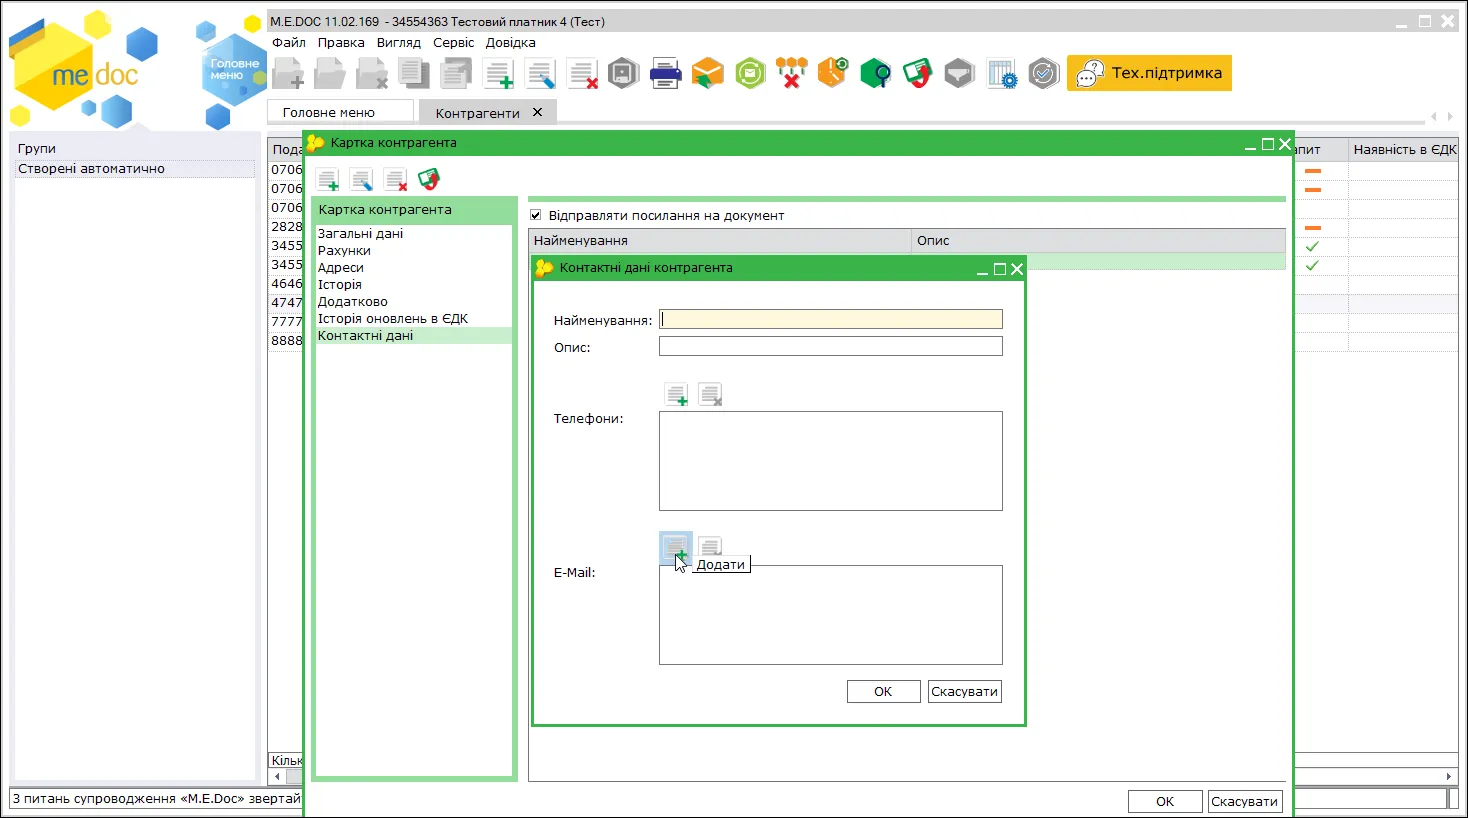Click the Add e-mail icon
This screenshot has width=1468, height=818.
(676, 548)
